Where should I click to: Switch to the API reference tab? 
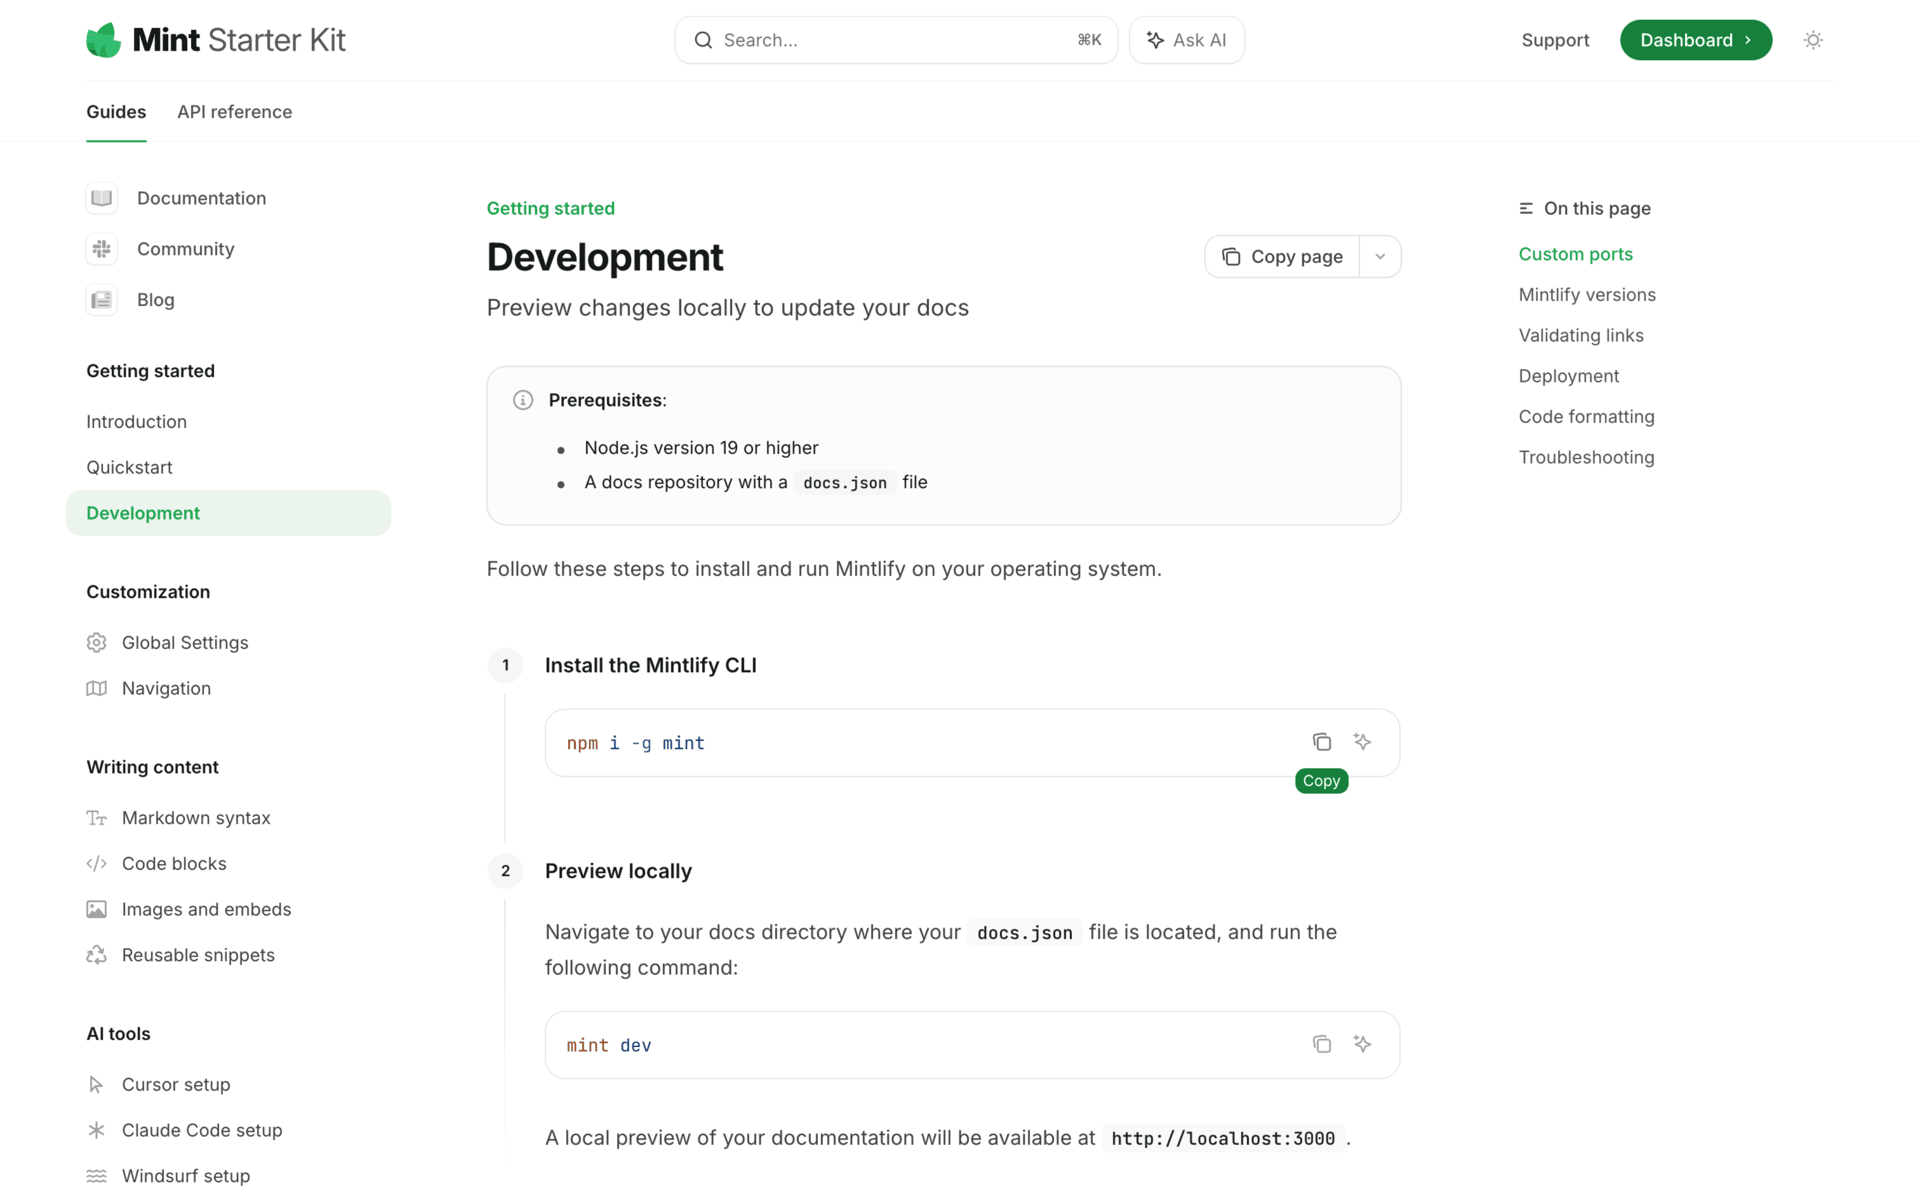235,112
